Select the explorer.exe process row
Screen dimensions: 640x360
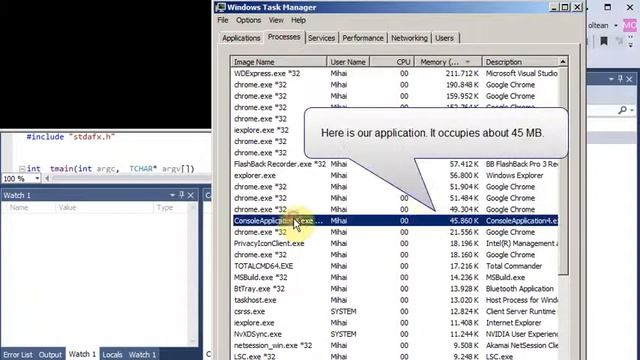point(395,176)
